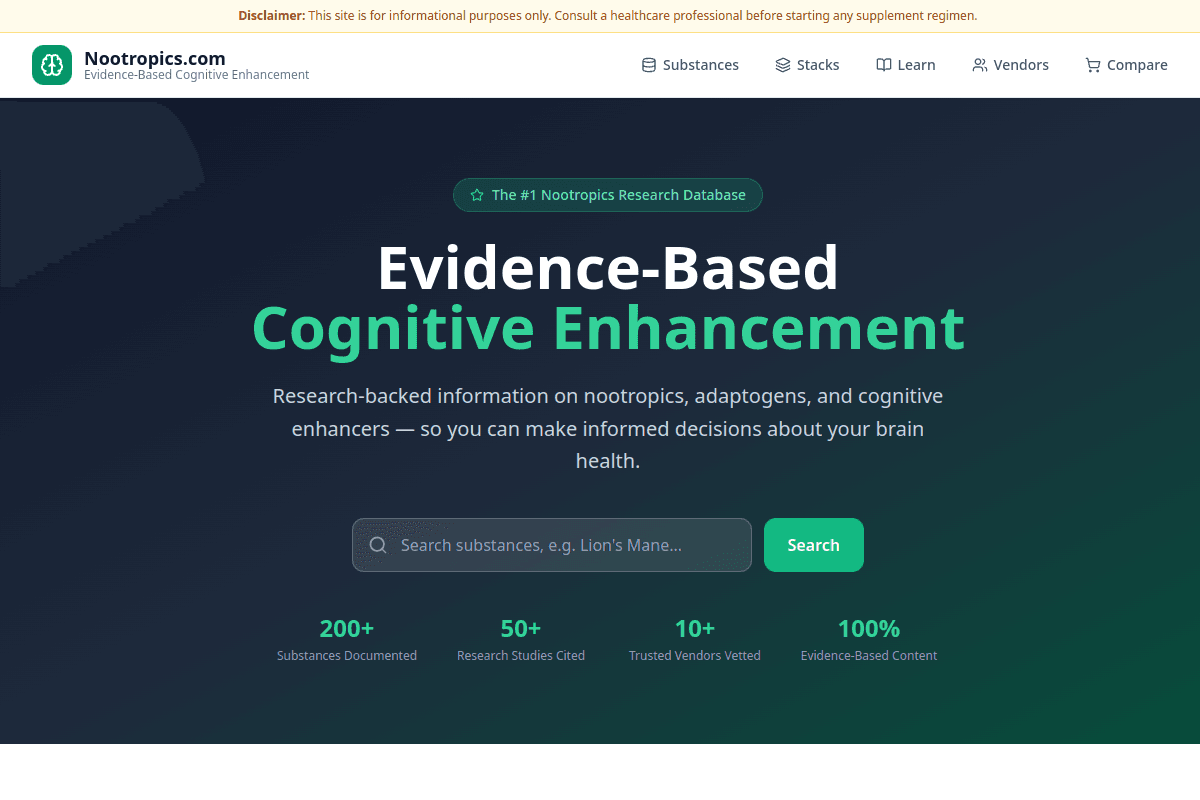Click the Research-backed information paragraph
Viewport: 1200px width, 800px height.
pyautogui.click(x=608, y=429)
